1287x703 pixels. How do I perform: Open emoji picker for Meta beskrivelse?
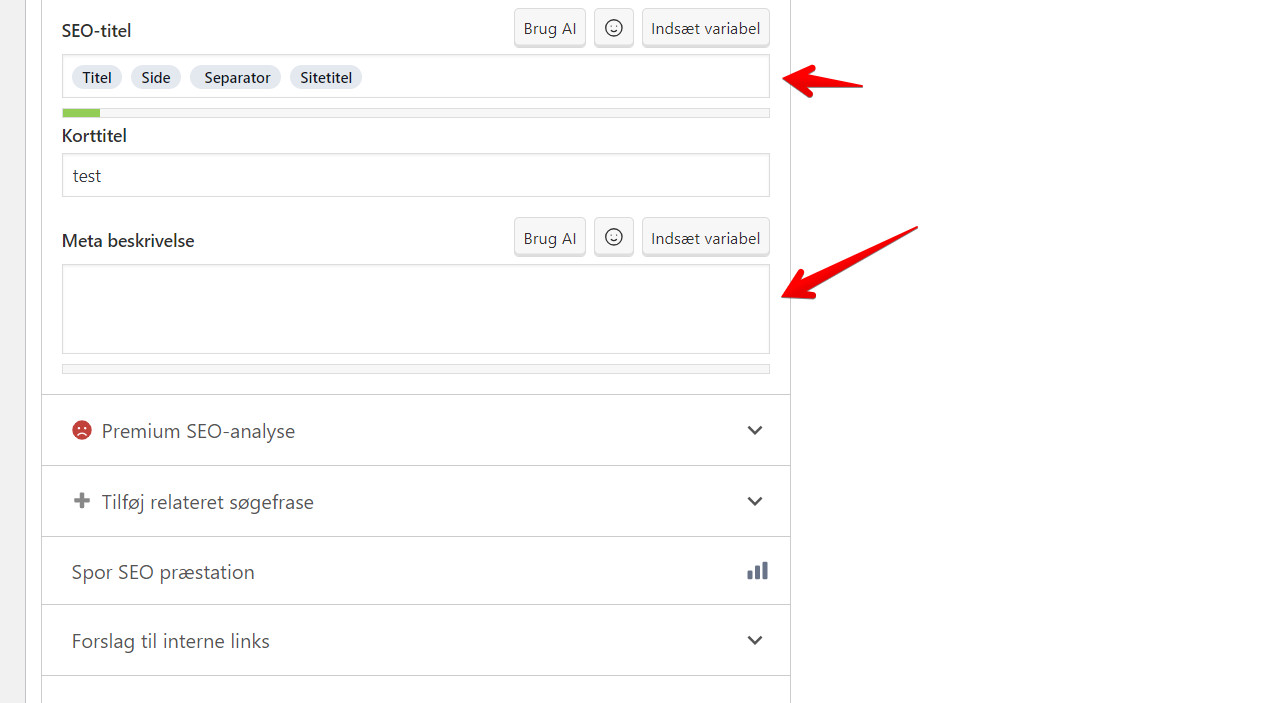[x=614, y=238]
